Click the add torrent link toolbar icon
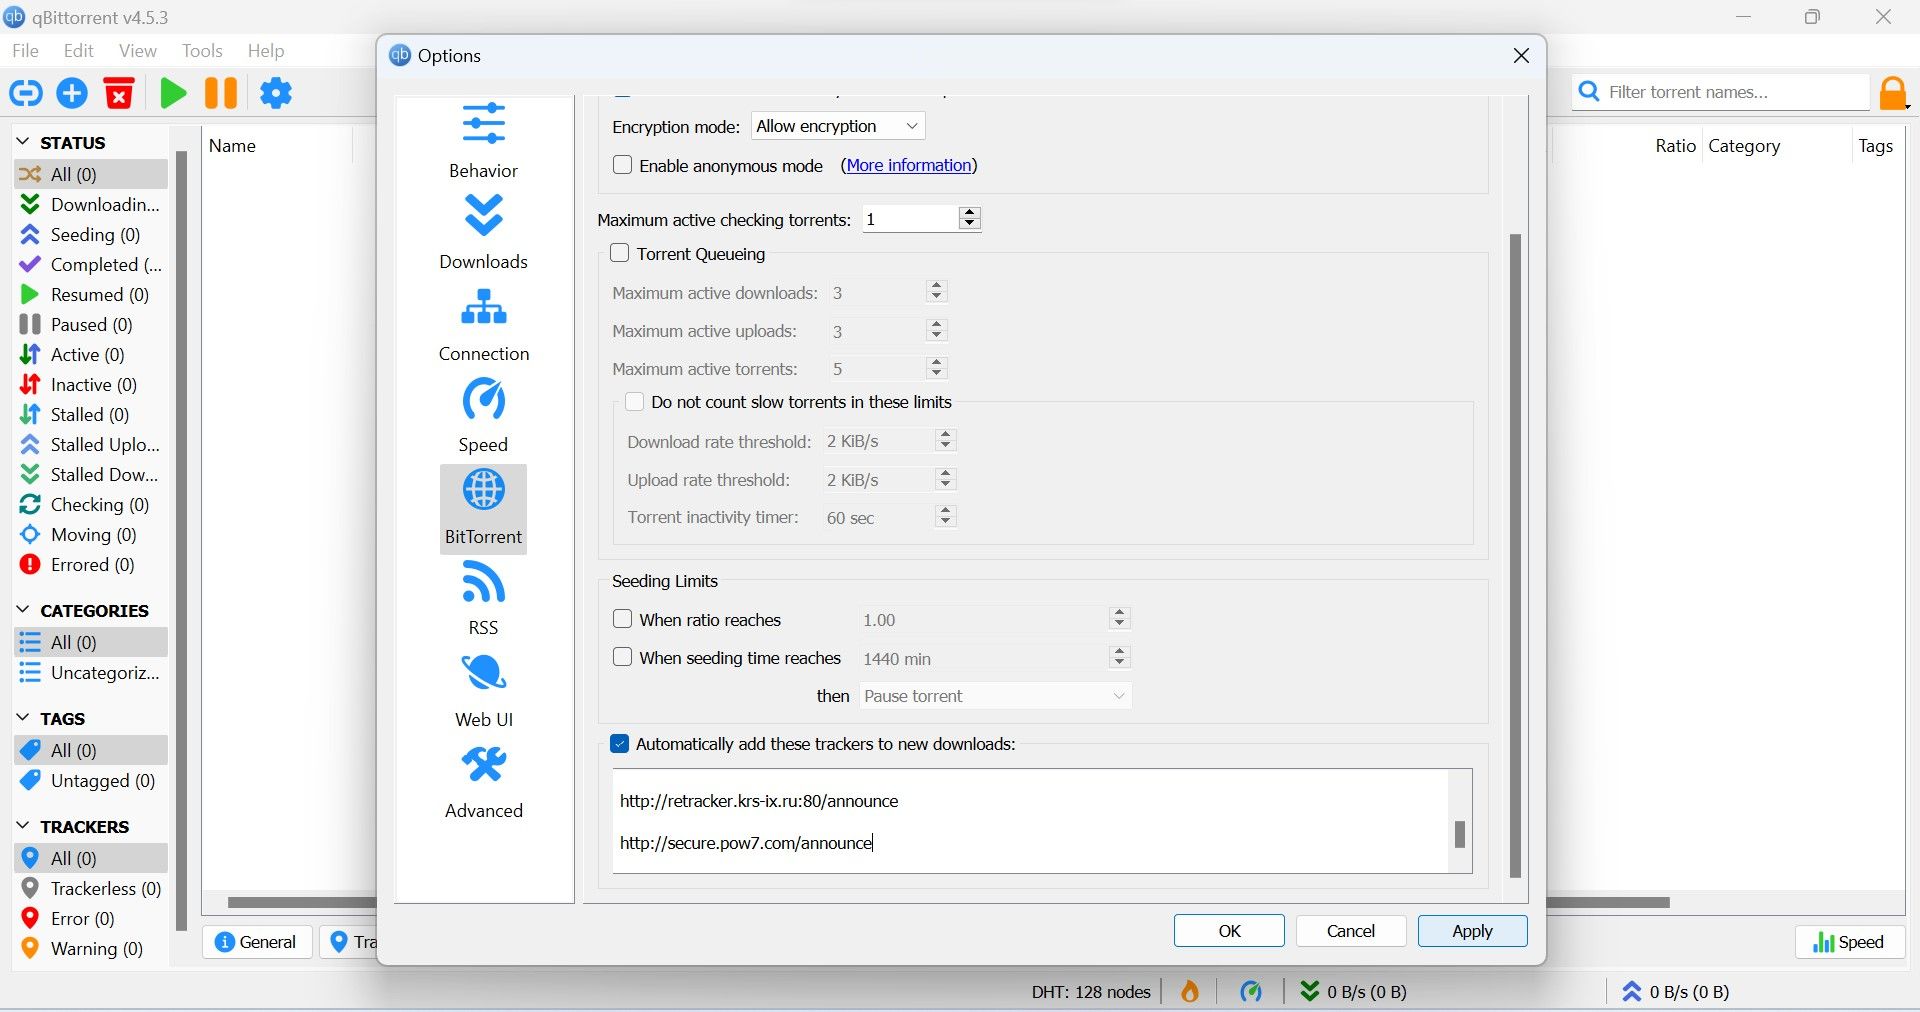Viewport: 1920px width, 1012px height. coord(26,93)
